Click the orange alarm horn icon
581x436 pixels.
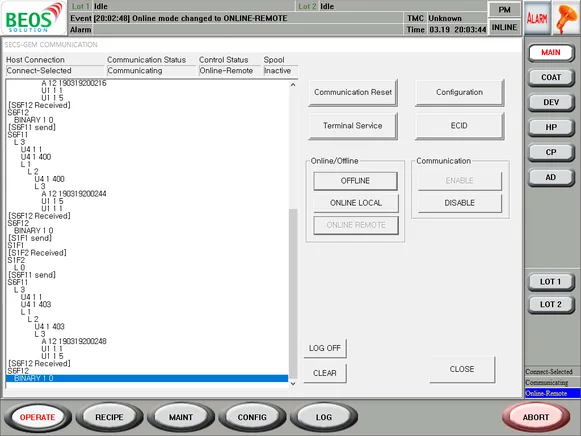[566, 17]
